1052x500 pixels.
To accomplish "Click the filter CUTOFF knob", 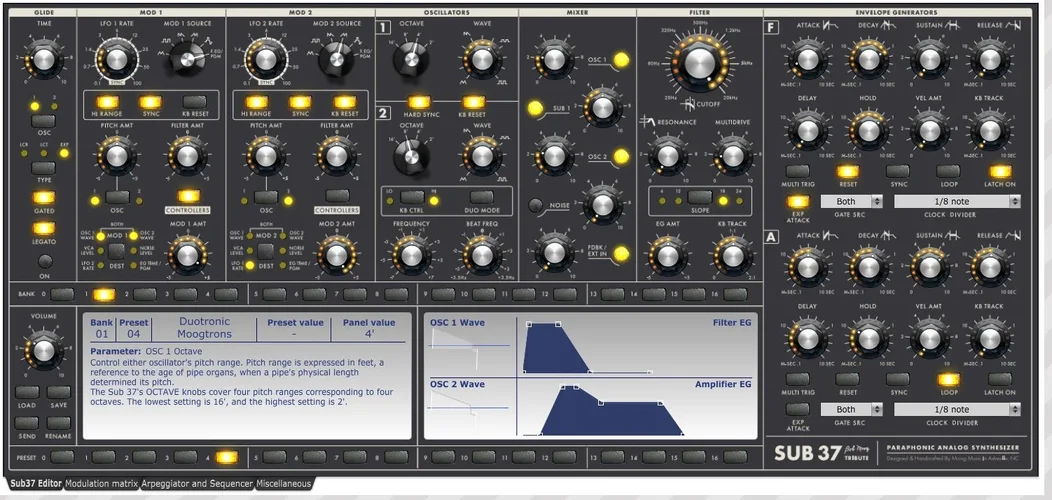I will [699, 62].
